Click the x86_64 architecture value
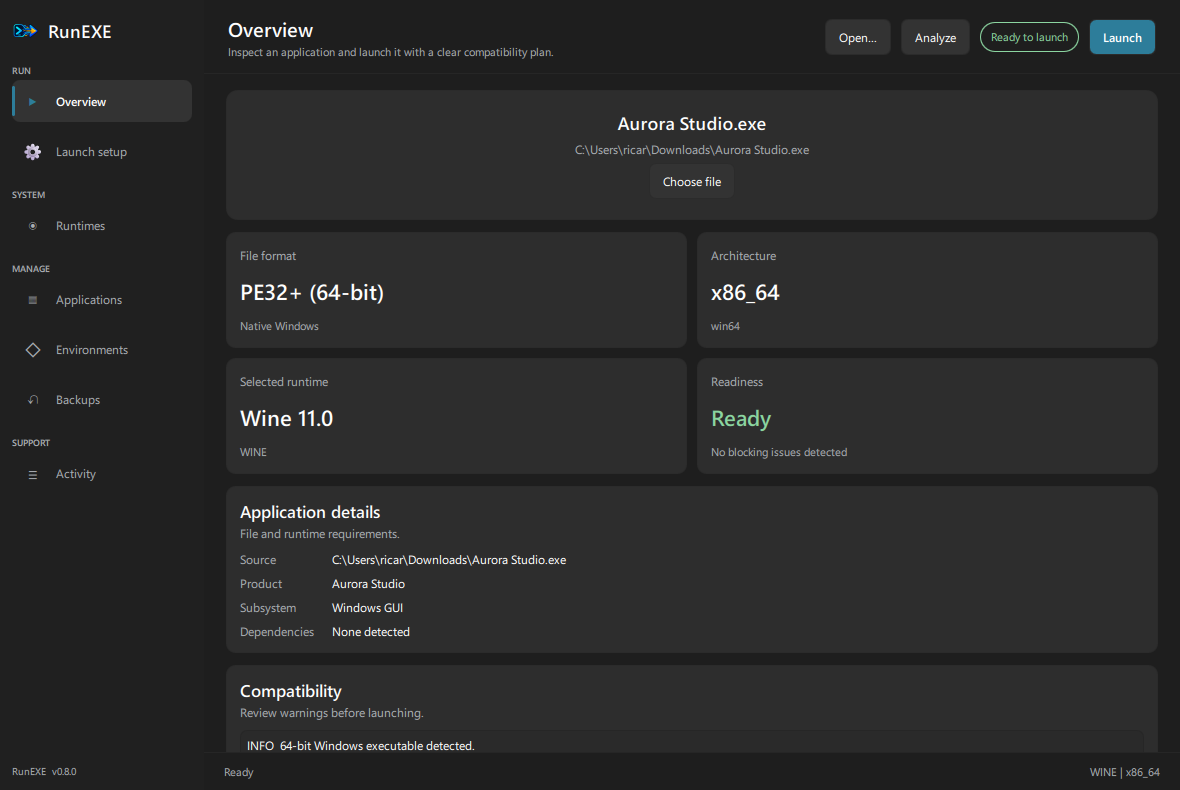Screen dimensions: 1180x790 (745, 293)
